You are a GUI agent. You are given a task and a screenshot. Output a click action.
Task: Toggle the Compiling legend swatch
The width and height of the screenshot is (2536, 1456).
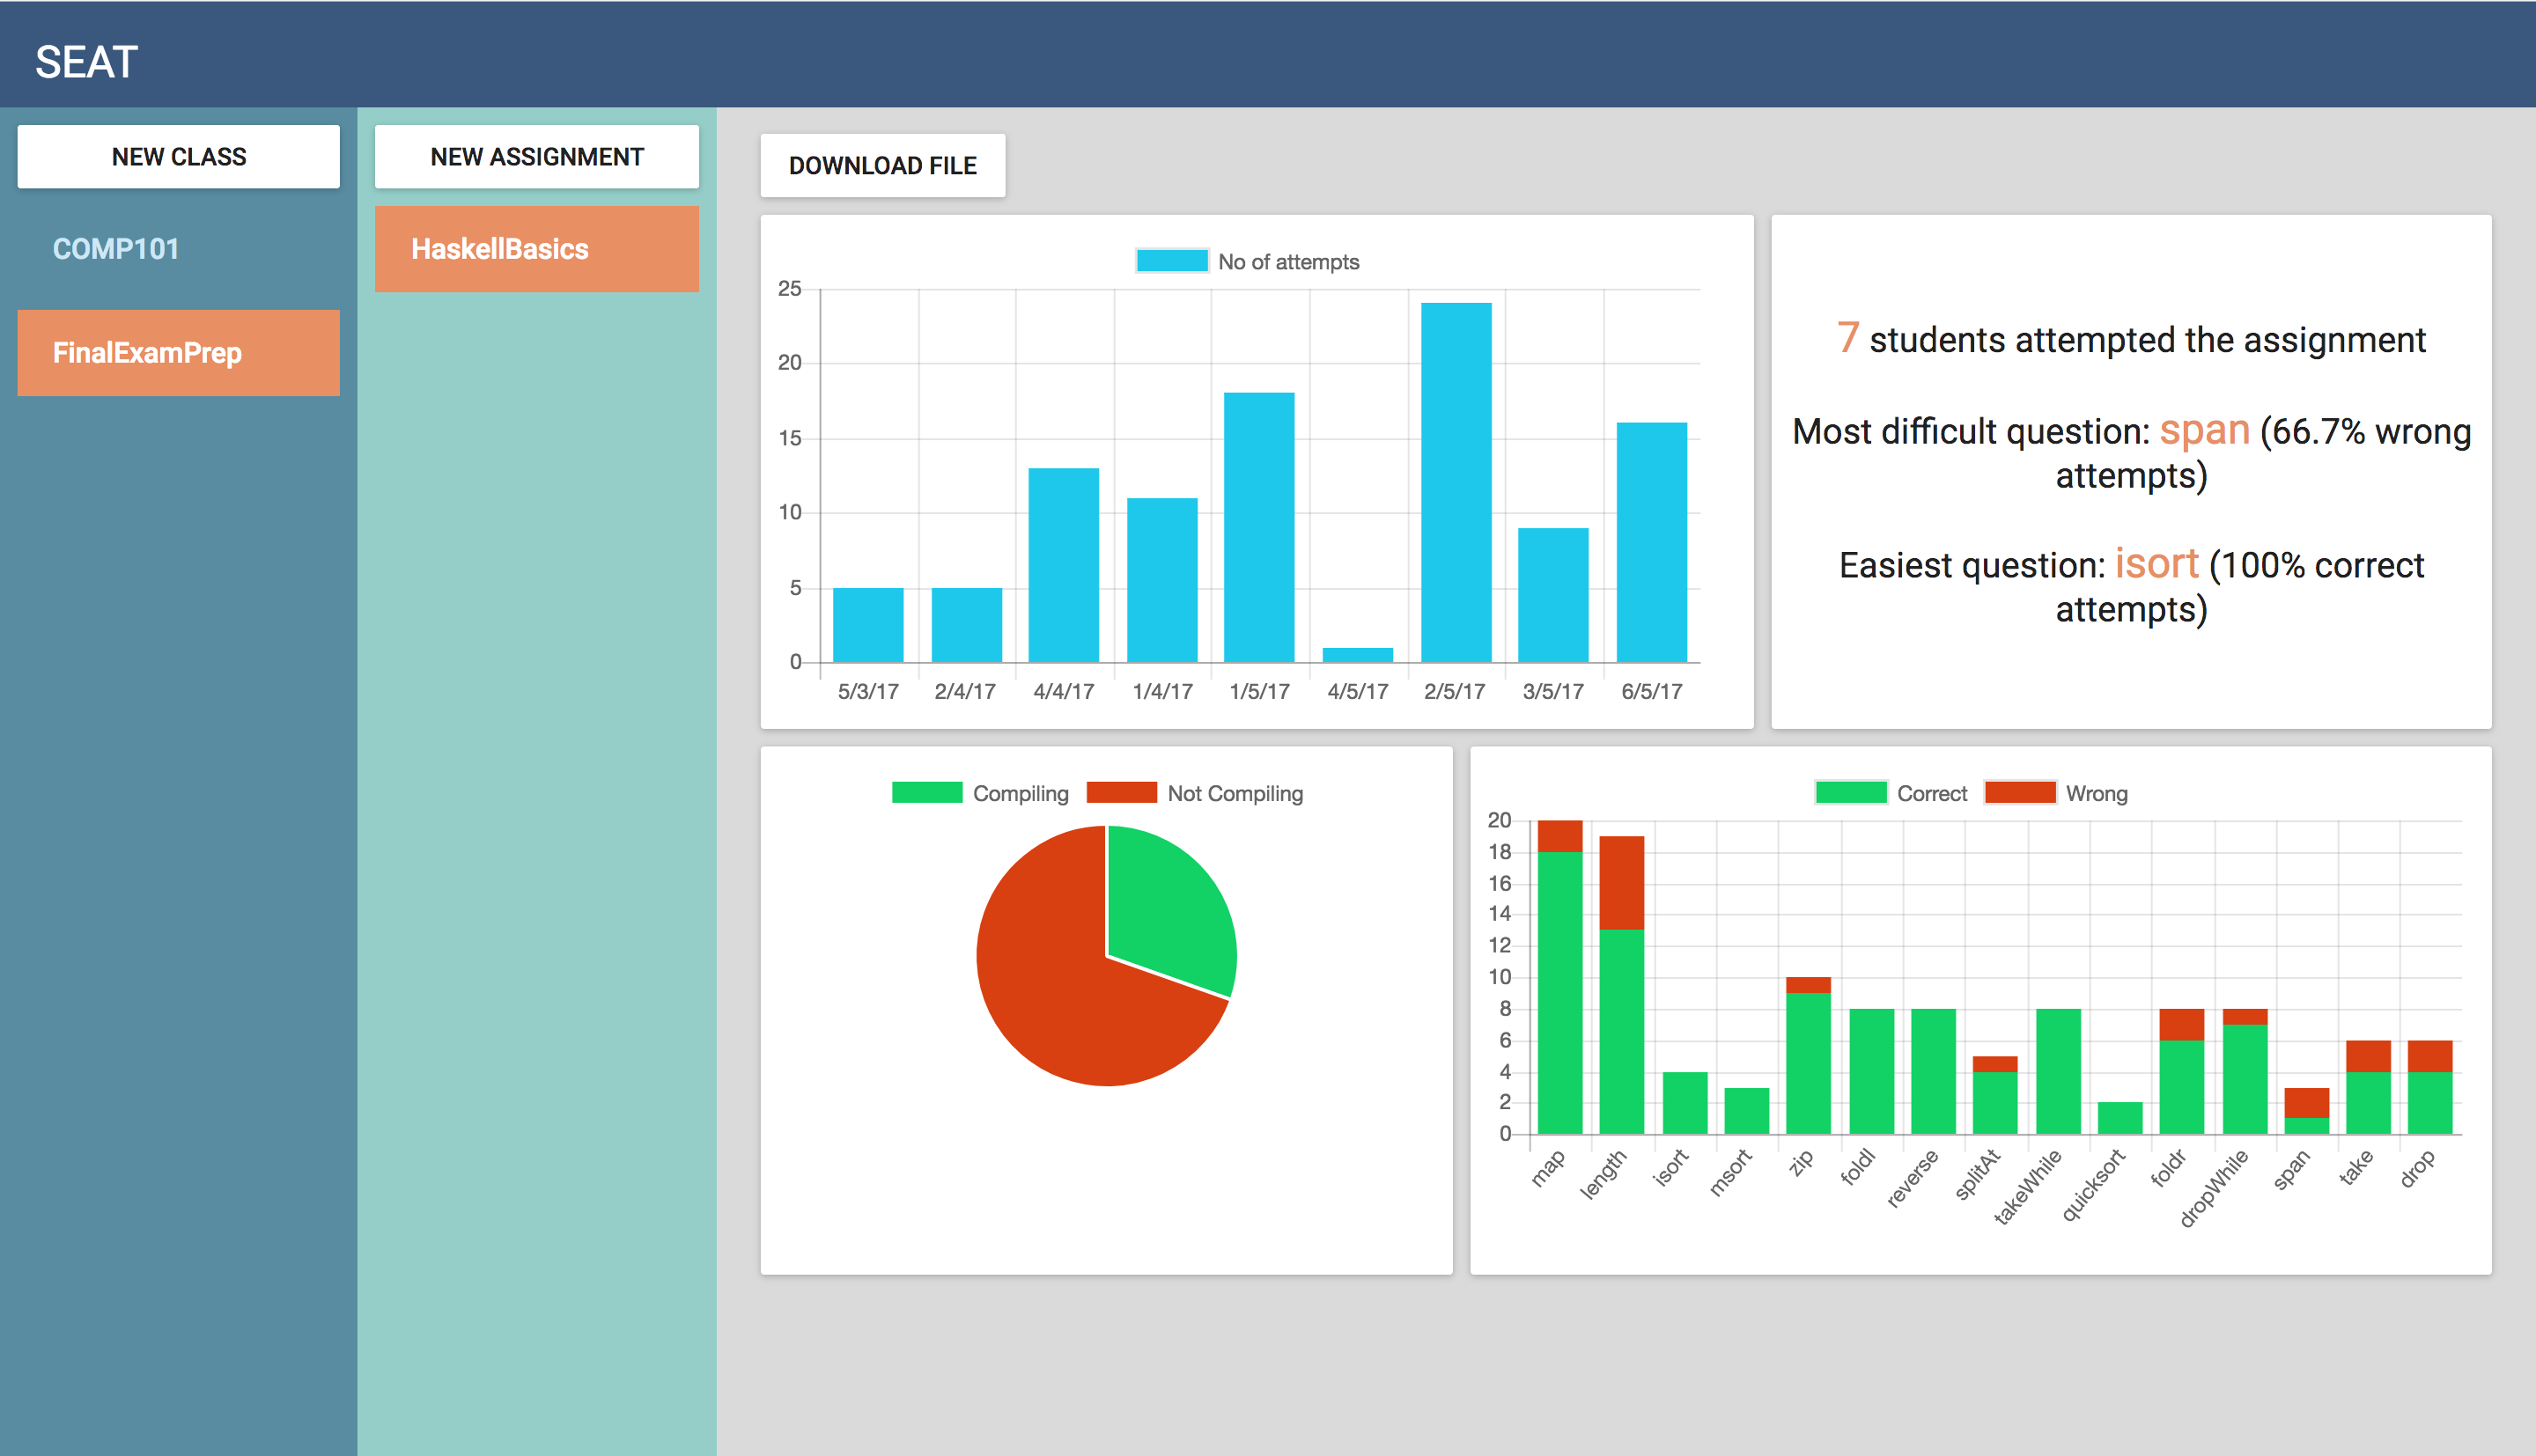(x=926, y=793)
